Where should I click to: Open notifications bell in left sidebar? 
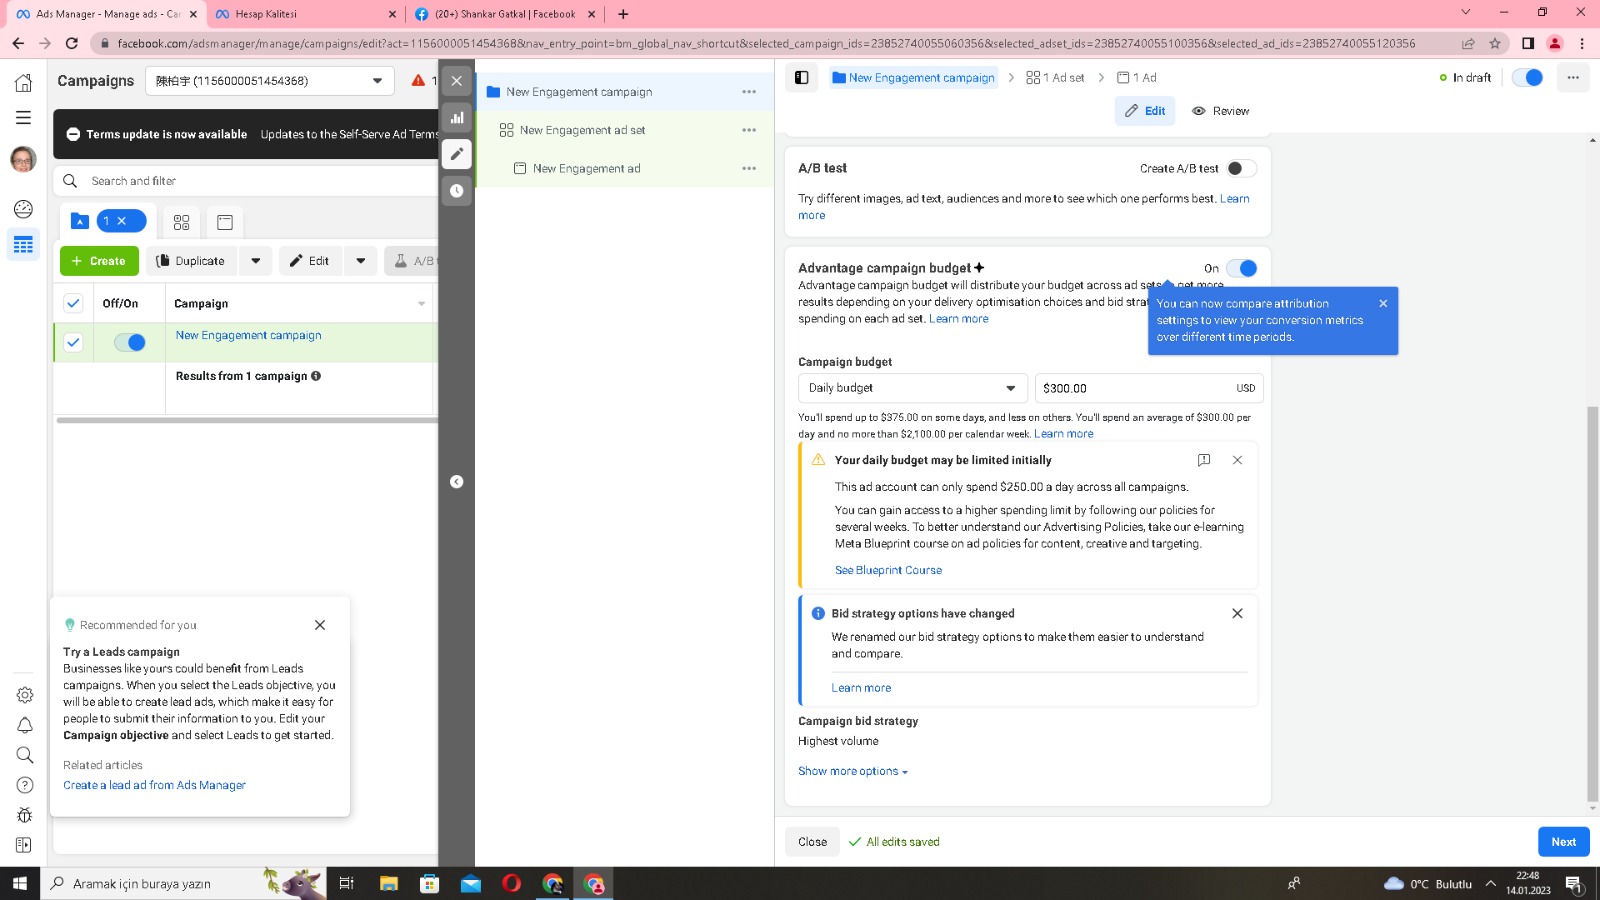coord(25,725)
